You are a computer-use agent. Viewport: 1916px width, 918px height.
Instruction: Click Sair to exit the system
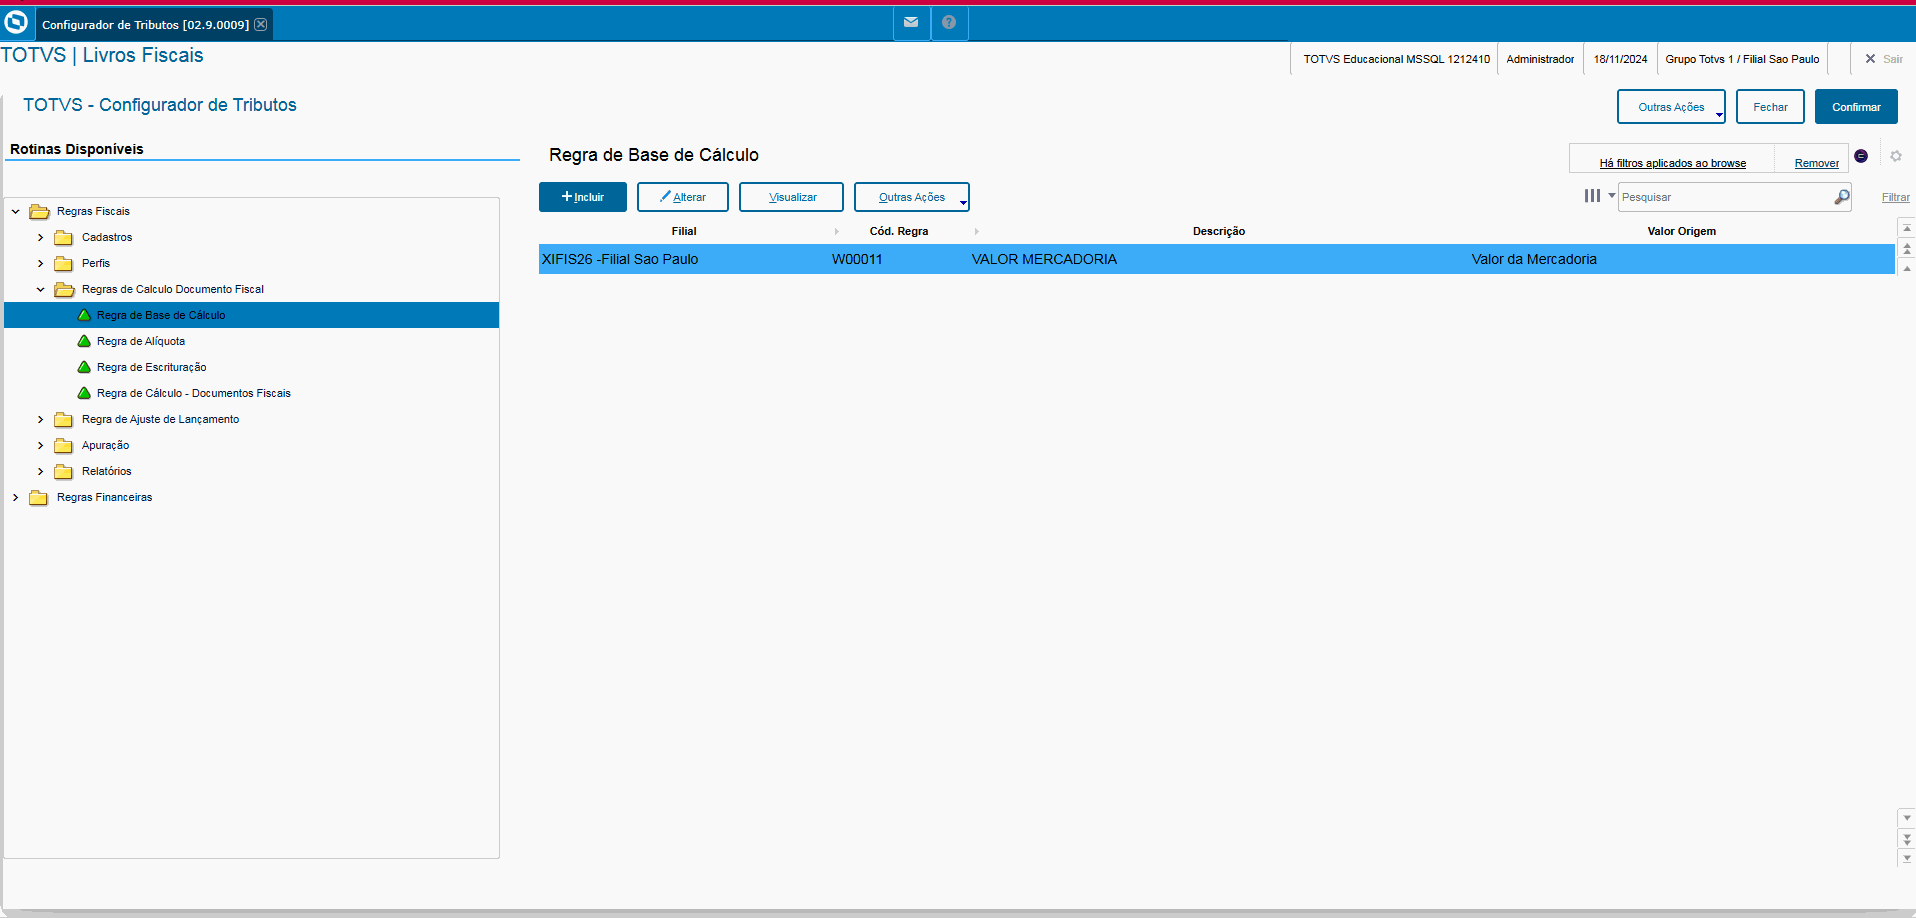tap(1884, 59)
